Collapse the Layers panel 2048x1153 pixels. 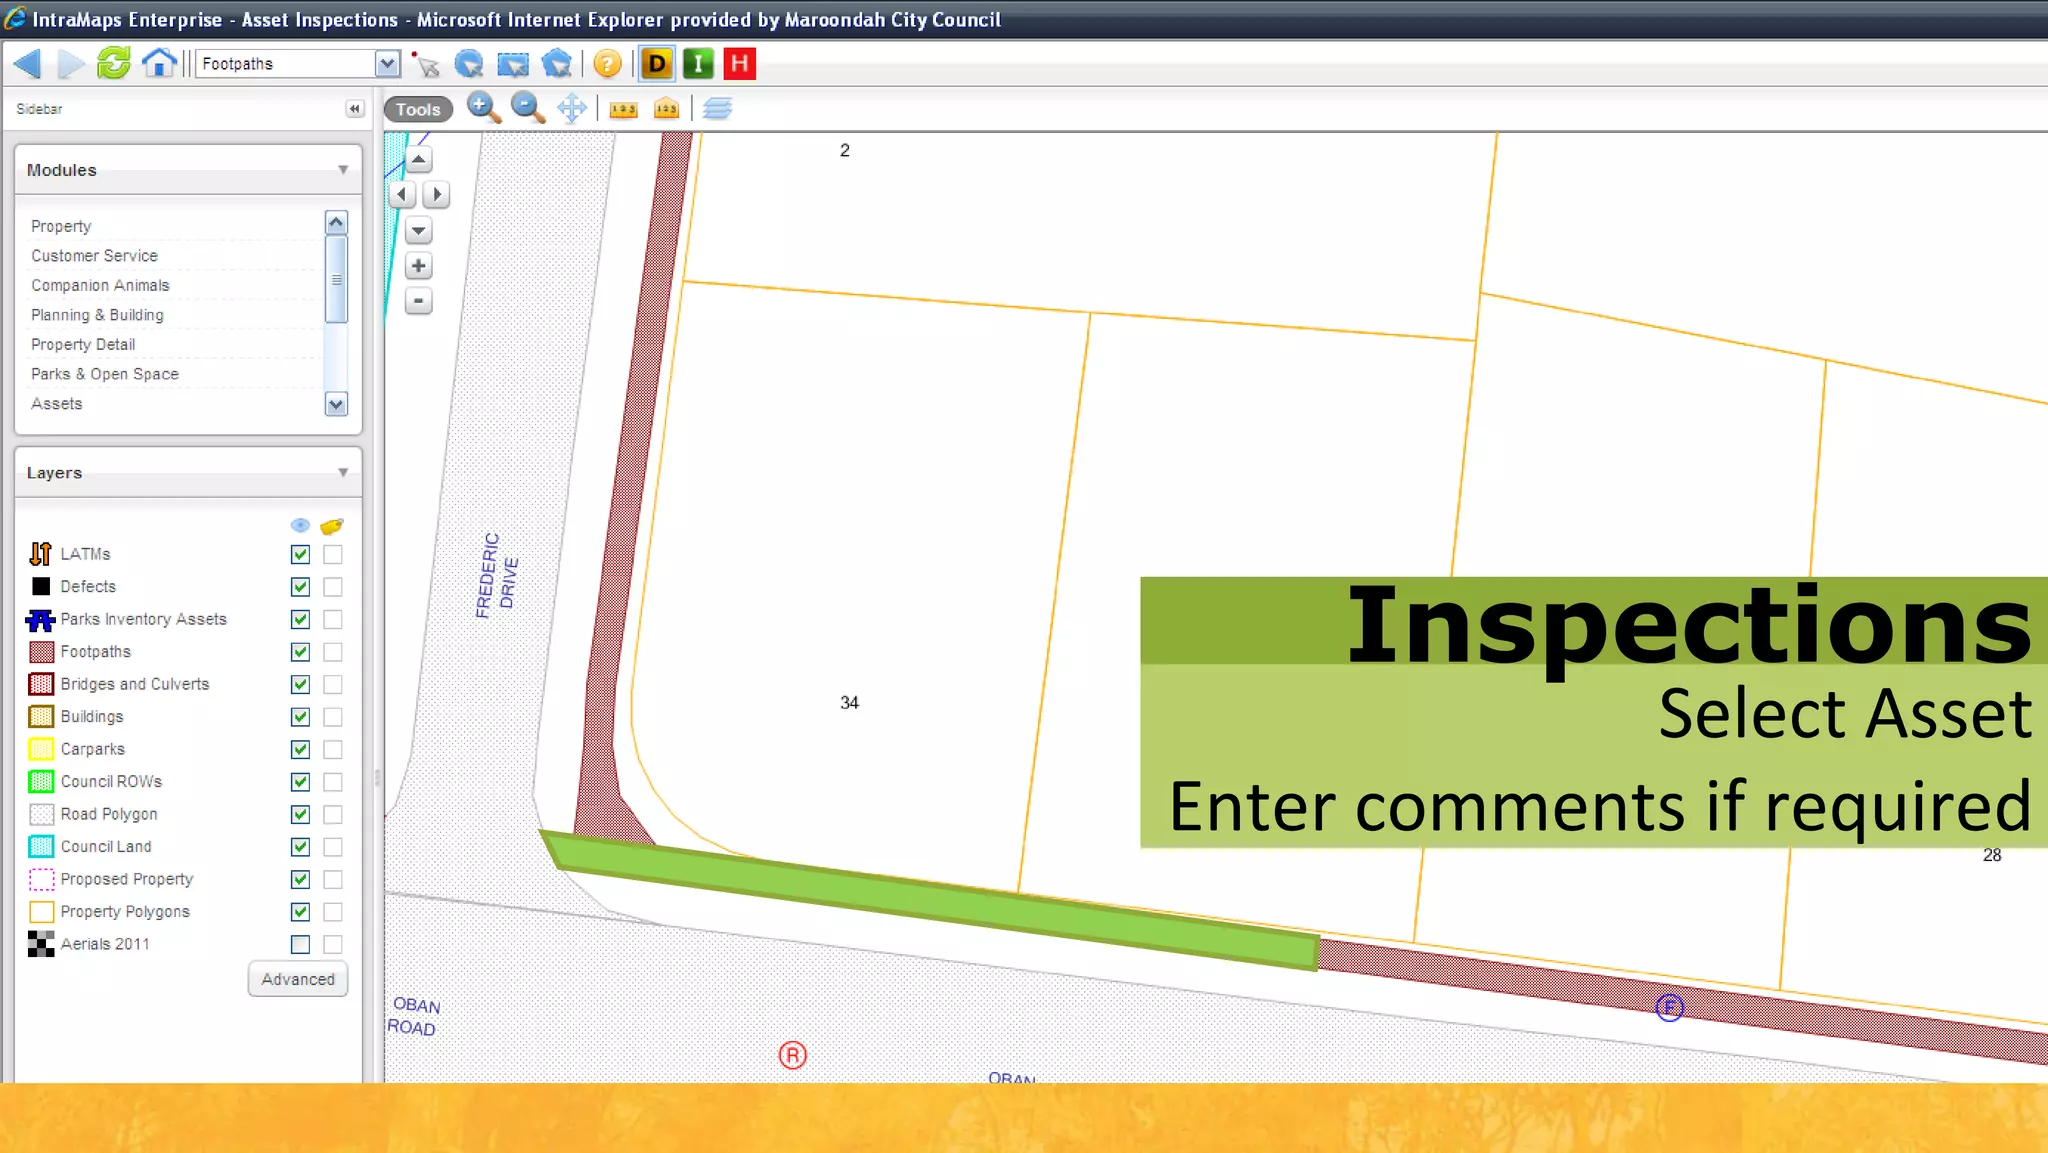click(343, 472)
